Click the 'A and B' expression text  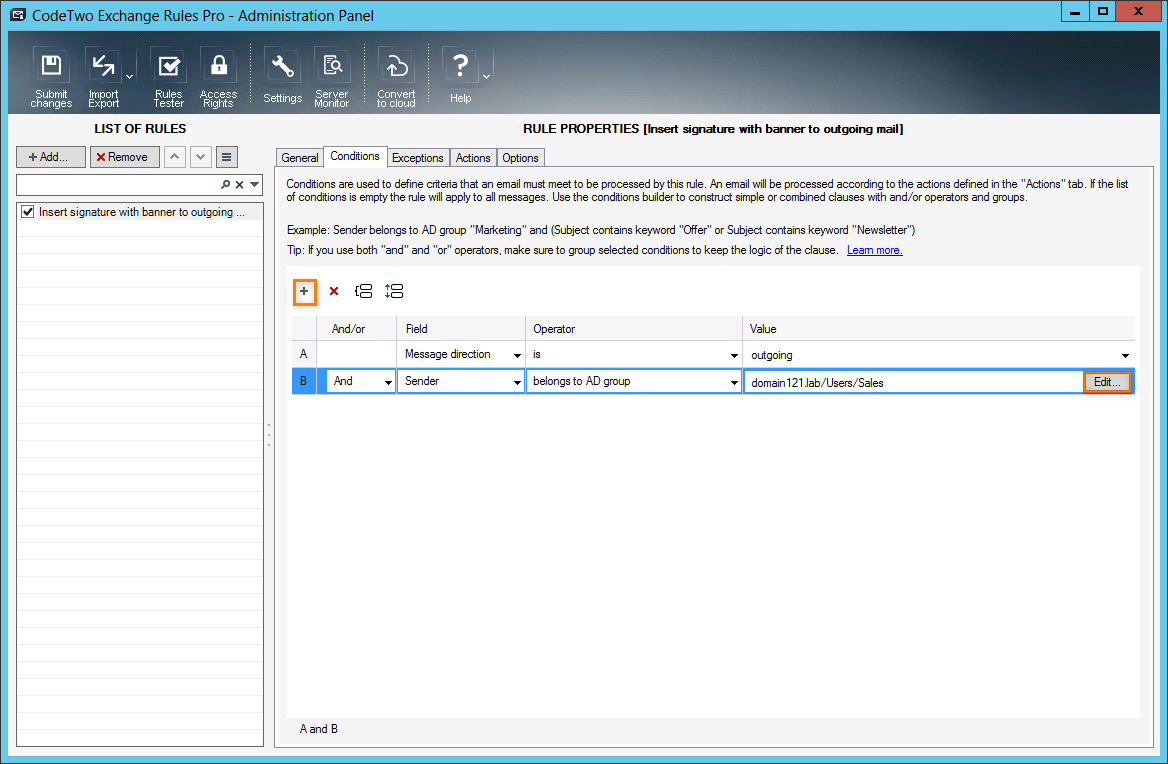point(319,729)
